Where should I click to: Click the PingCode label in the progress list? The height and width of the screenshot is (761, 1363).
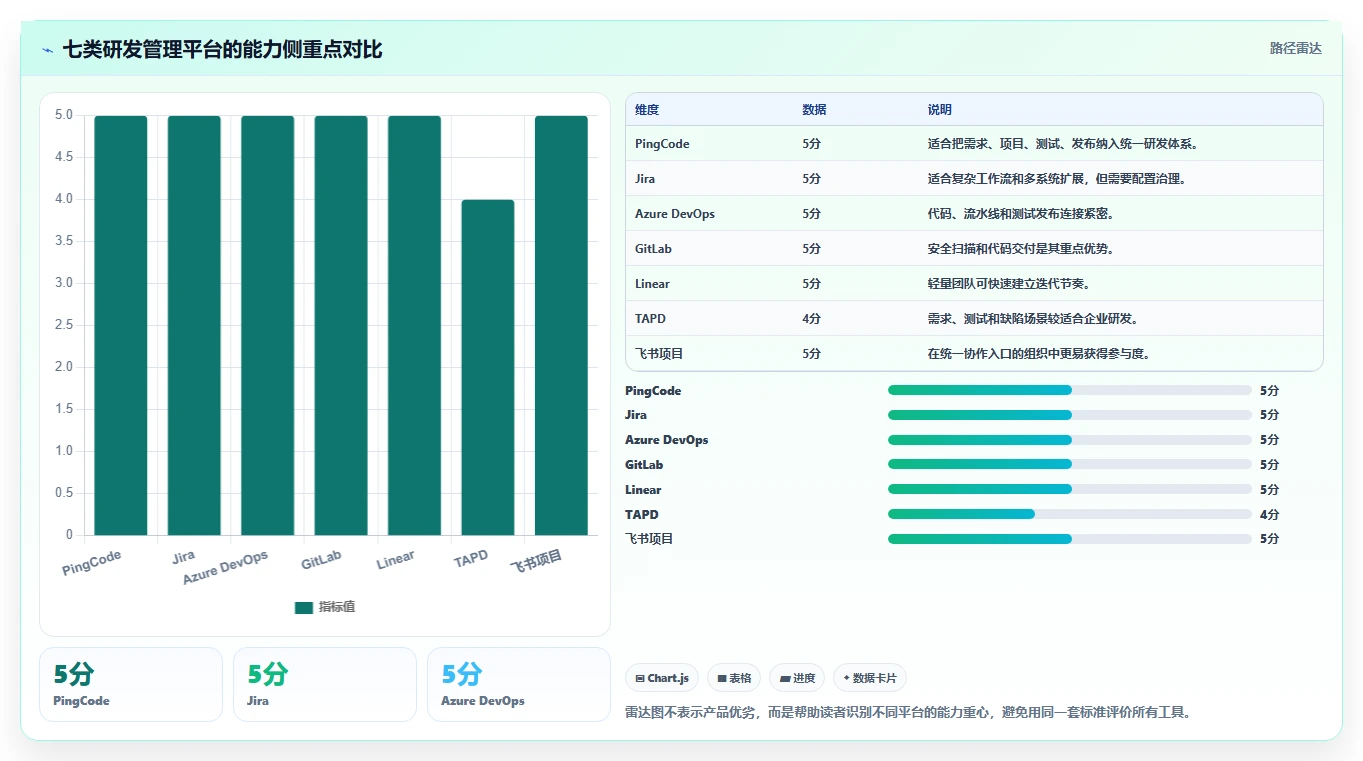(x=653, y=391)
